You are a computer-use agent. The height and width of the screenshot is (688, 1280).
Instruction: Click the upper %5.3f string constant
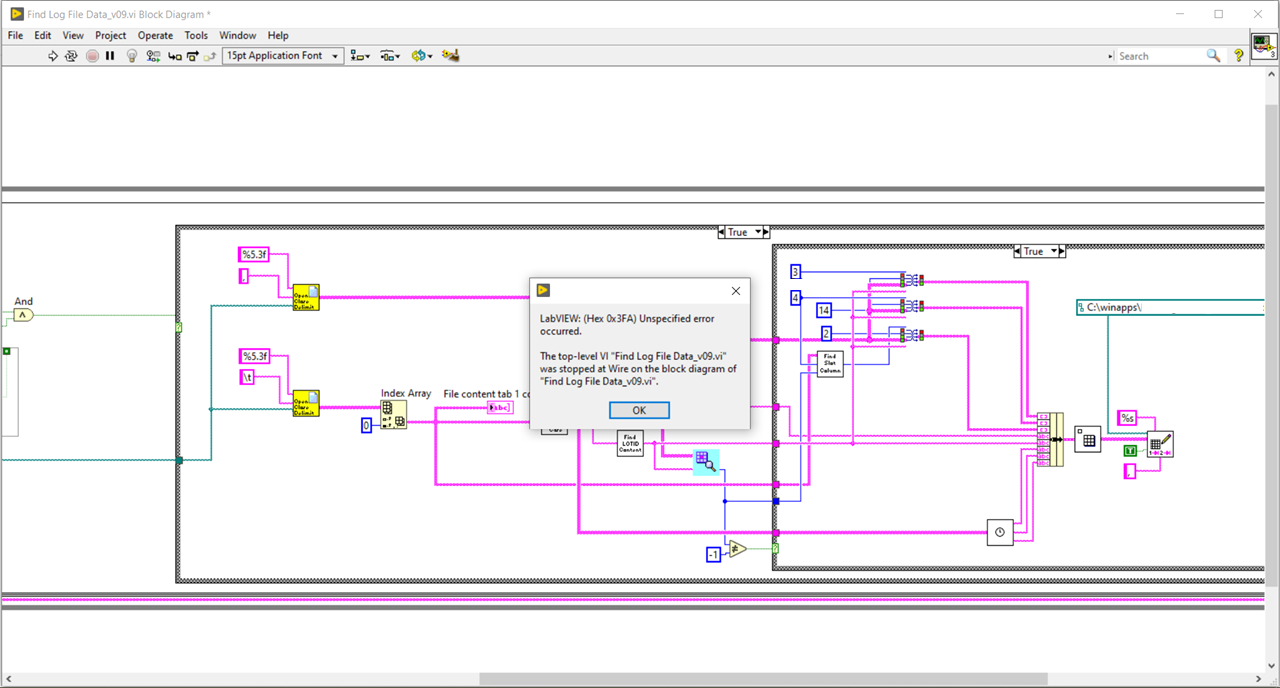point(253,255)
